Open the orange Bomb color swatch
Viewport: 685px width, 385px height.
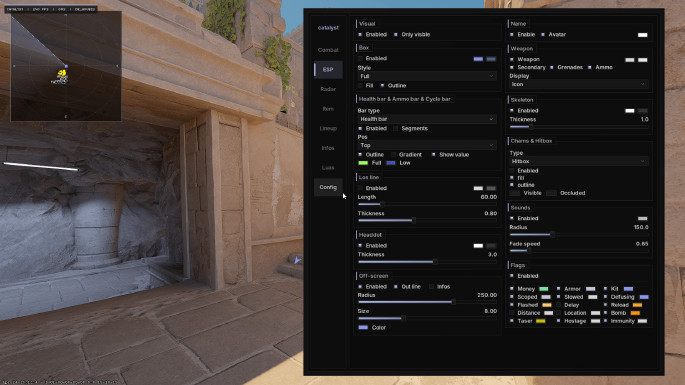point(635,313)
